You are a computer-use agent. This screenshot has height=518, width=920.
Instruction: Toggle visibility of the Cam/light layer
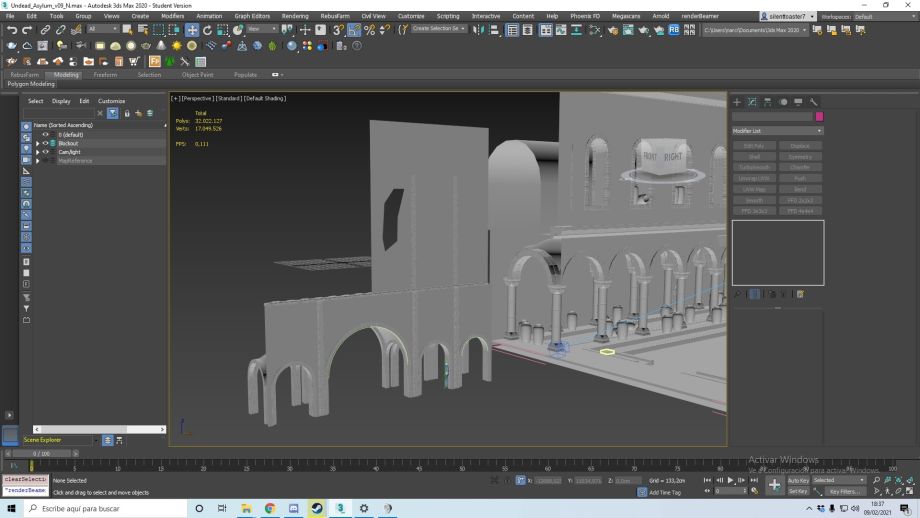point(46,152)
